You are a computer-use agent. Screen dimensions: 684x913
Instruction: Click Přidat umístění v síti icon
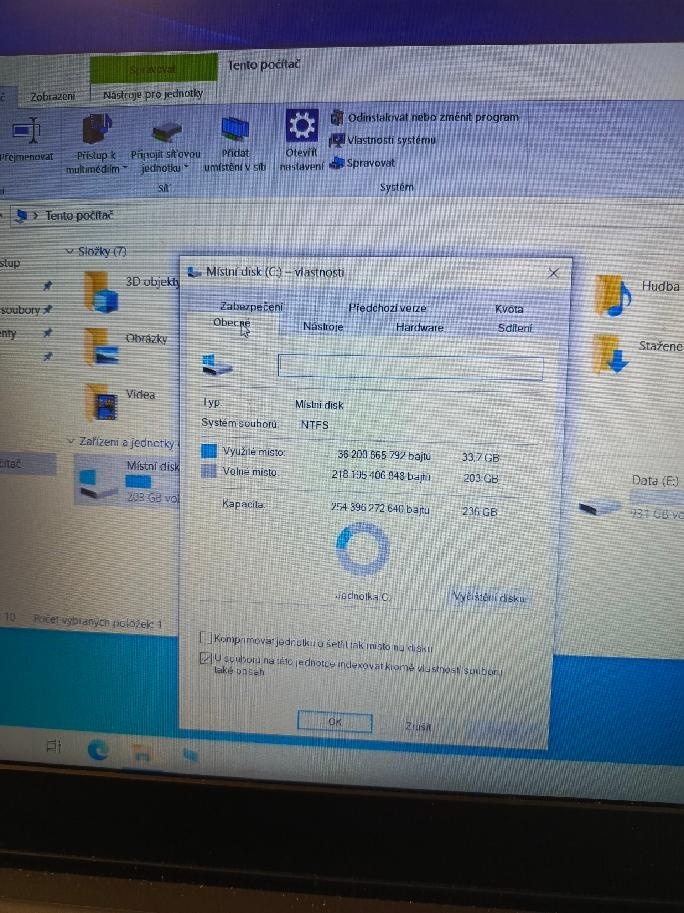tap(235, 130)
